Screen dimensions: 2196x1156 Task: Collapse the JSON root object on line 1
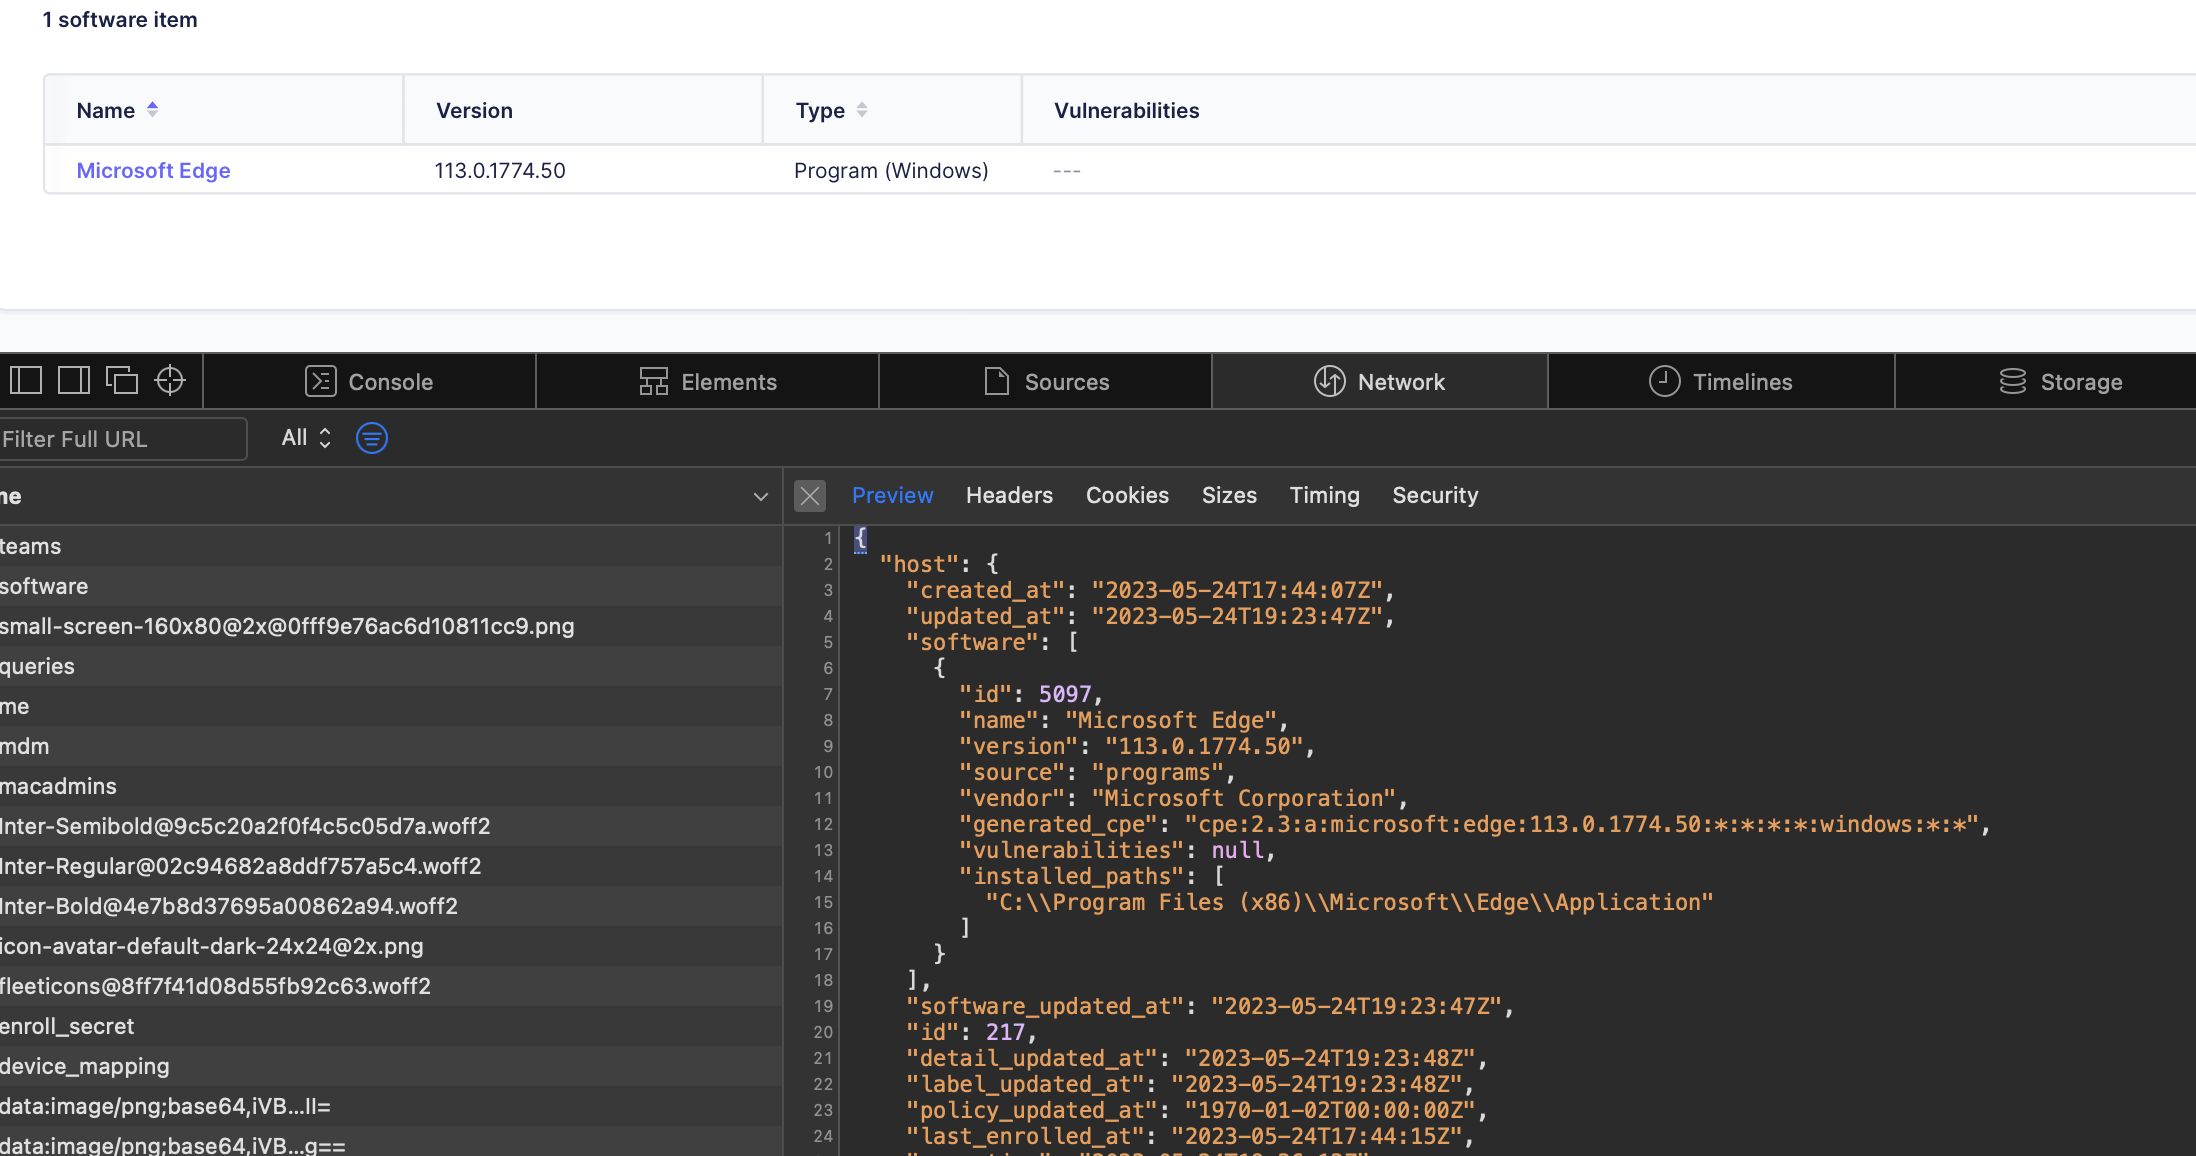[860, 539]
